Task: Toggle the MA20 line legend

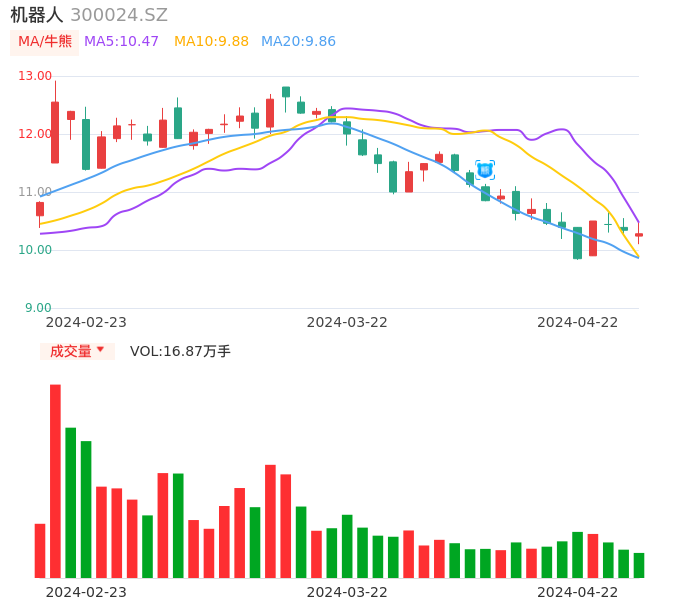Action: pos(298,42)
